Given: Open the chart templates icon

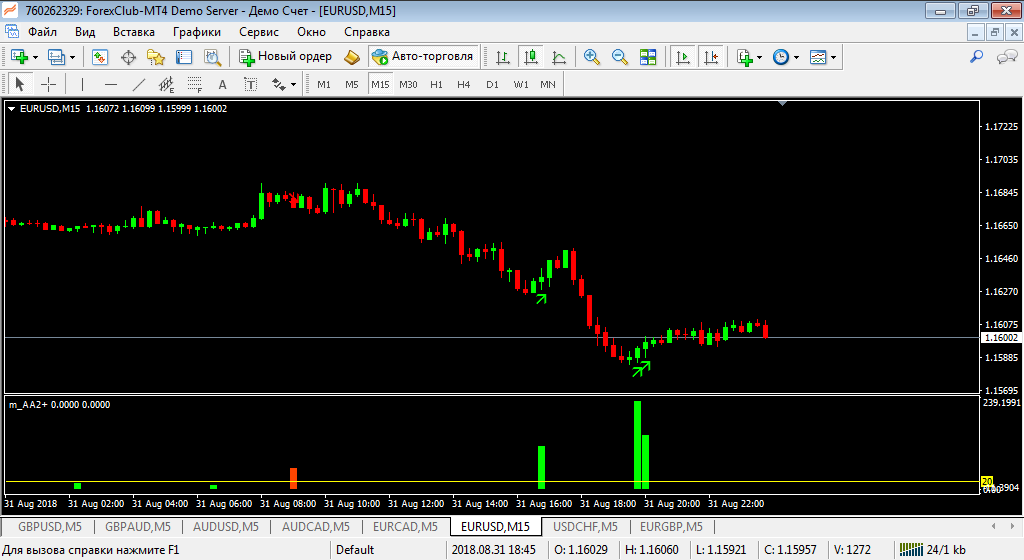Looking at the screenshot, I should (x=818, y=57).
